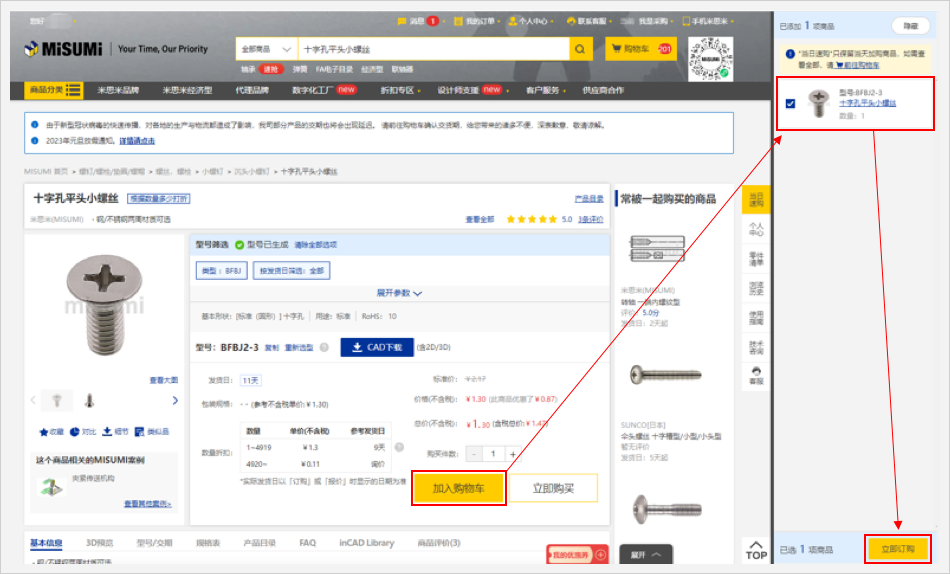Click the 立即购买 button

553,488
